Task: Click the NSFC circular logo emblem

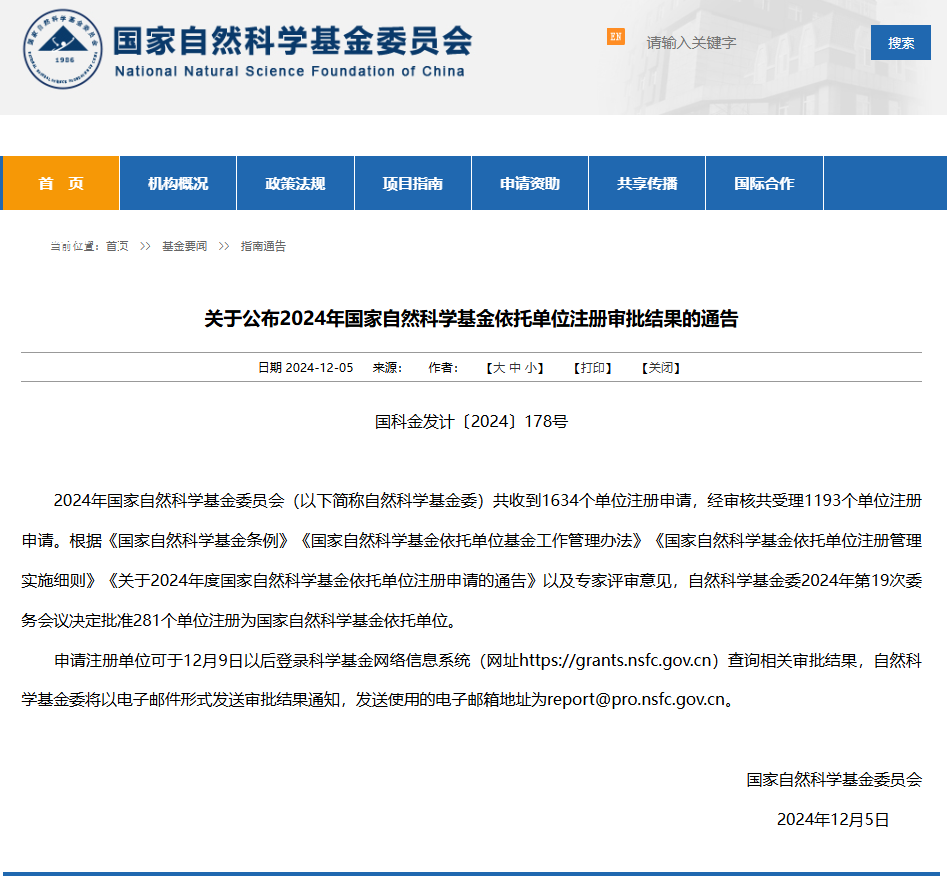Action: point(62,50)
